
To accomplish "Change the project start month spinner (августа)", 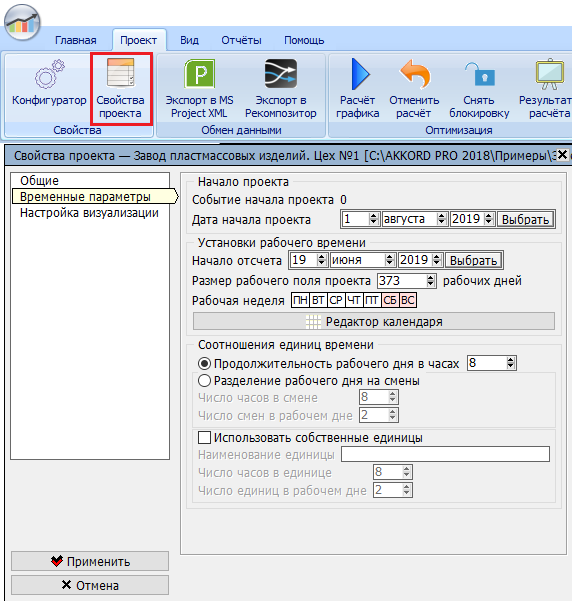I will tap(442, 219).
